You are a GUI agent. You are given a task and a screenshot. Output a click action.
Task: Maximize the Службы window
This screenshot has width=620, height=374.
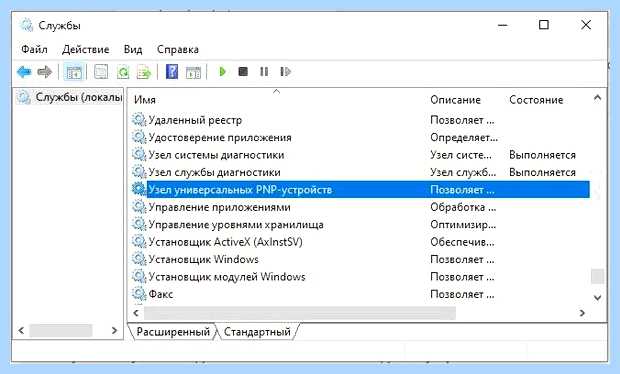coord(544,25)
